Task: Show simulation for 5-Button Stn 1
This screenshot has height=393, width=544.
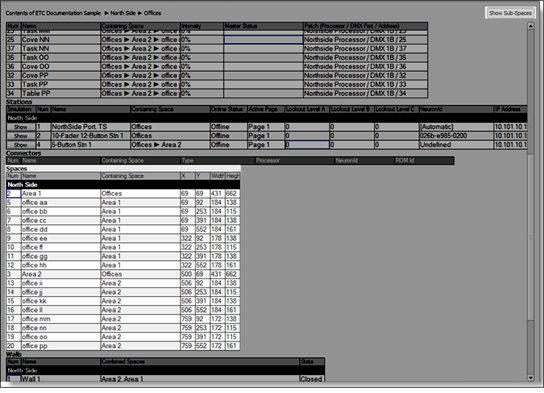Action: pos(21,145)
